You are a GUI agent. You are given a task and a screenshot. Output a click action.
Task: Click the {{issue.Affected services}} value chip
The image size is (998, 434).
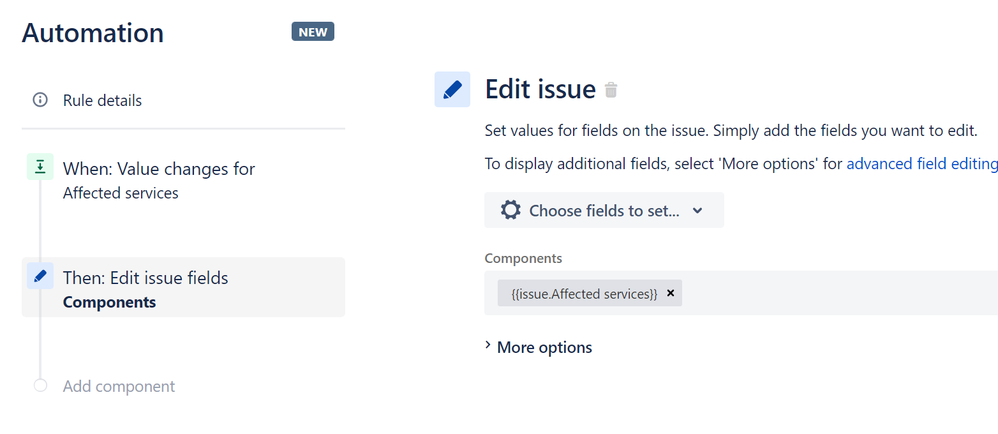(x=584, y=293)
